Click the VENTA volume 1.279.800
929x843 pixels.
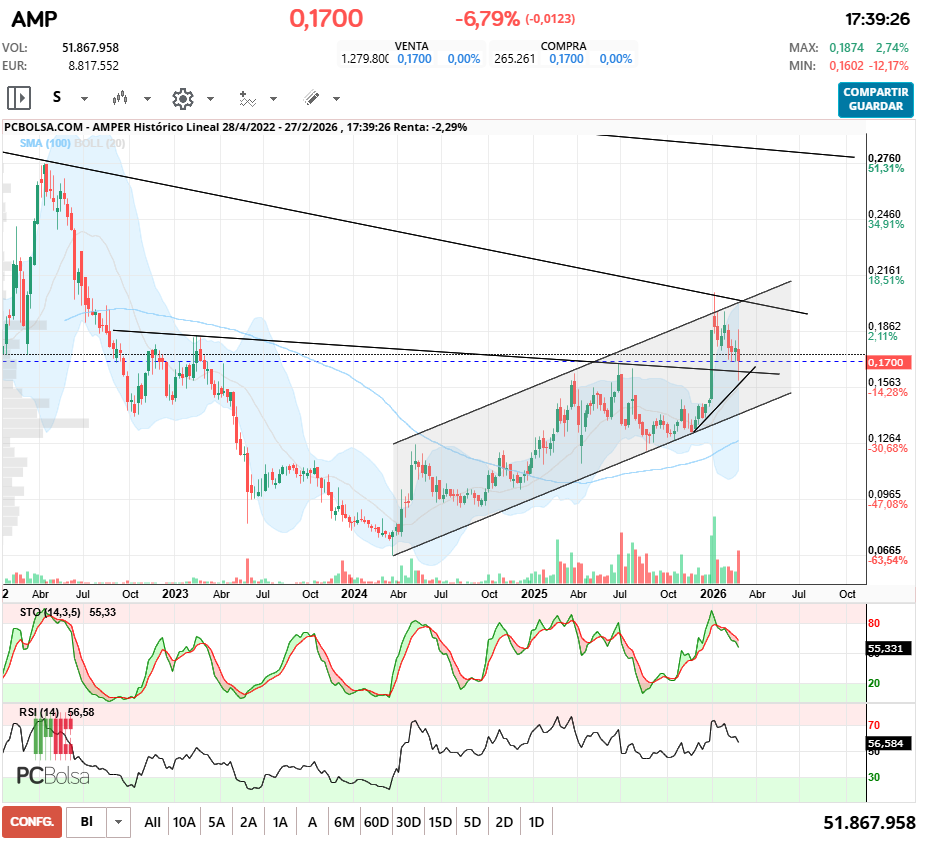coord(364,59)
